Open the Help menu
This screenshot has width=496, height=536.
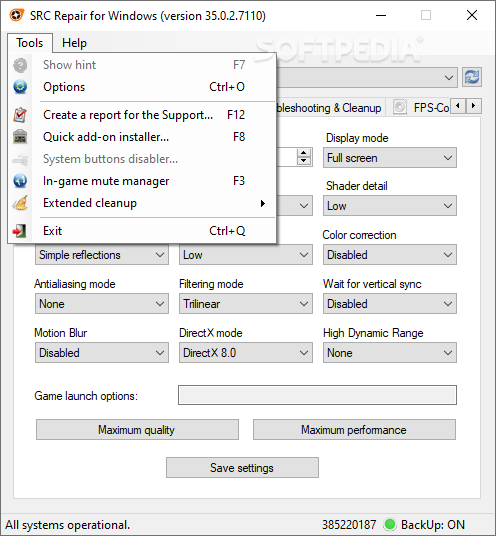[74, 43]
